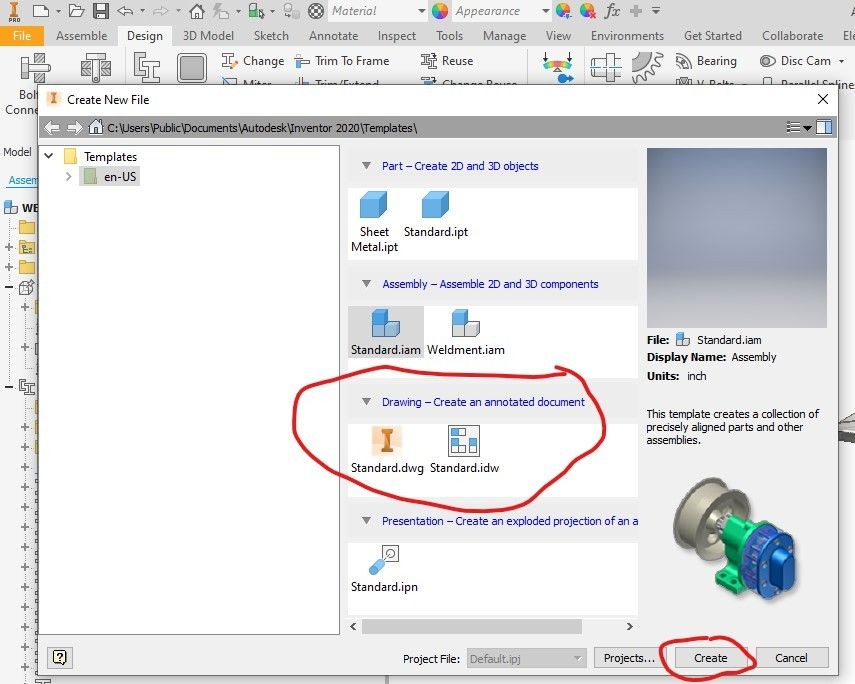Click the dialog Home templates icon

pyautogui.click(x=95, y=127)
